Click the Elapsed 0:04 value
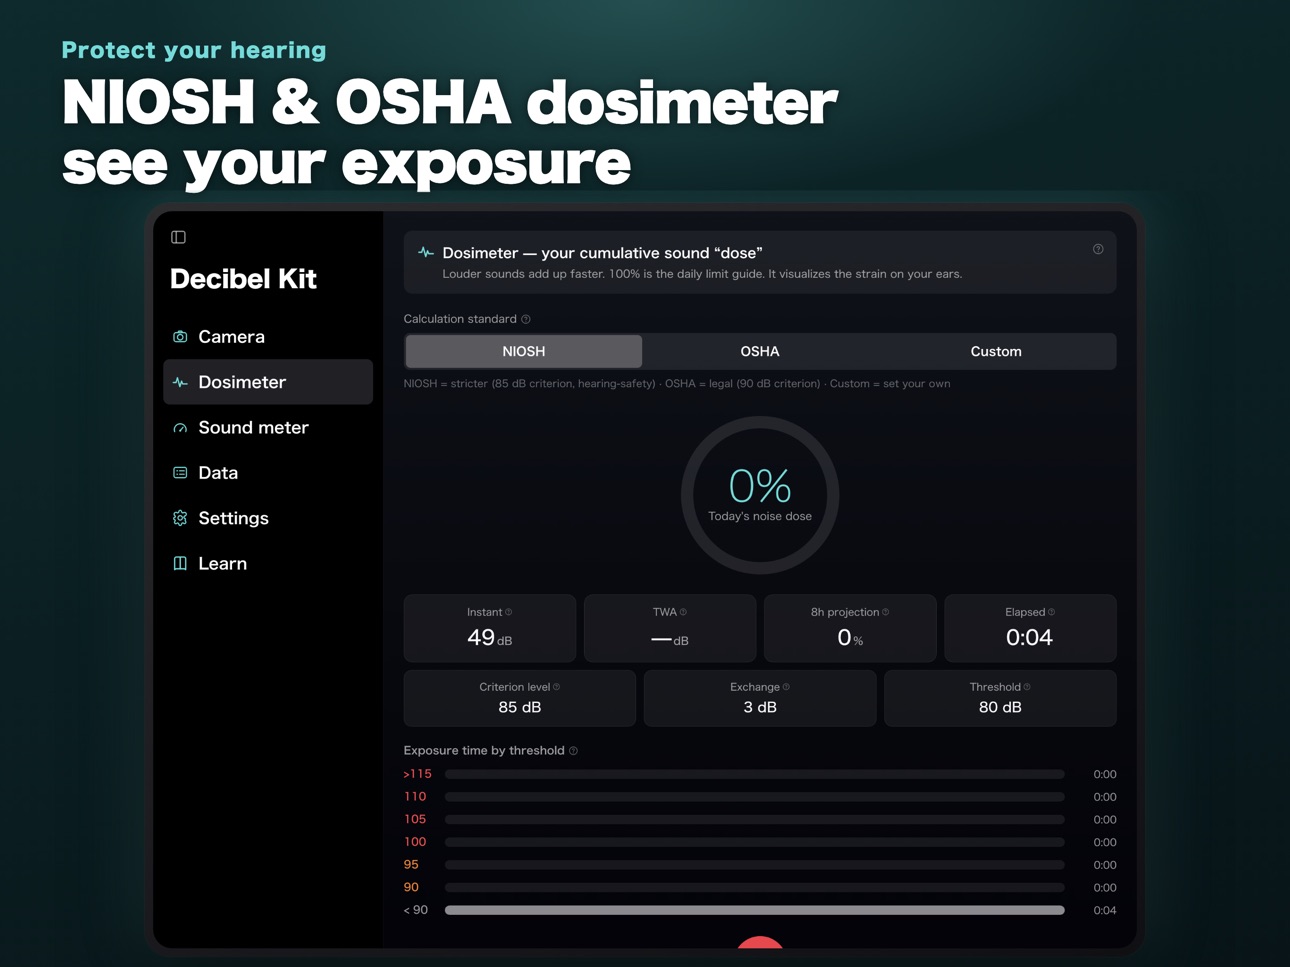 [x=1029, y=637]
